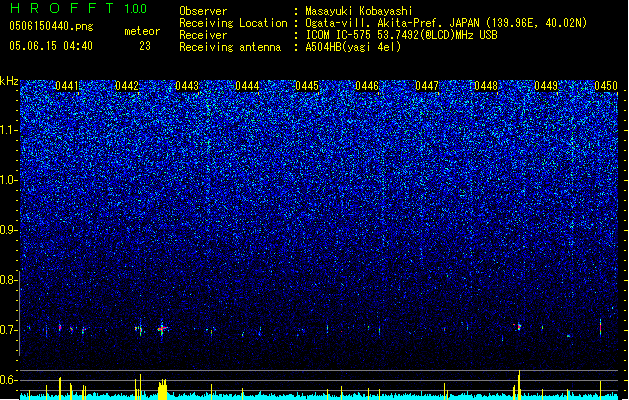The height and width of the screenshot is (400, 629).
Task: Click the 0449 time marker
Action: (546, 86)
